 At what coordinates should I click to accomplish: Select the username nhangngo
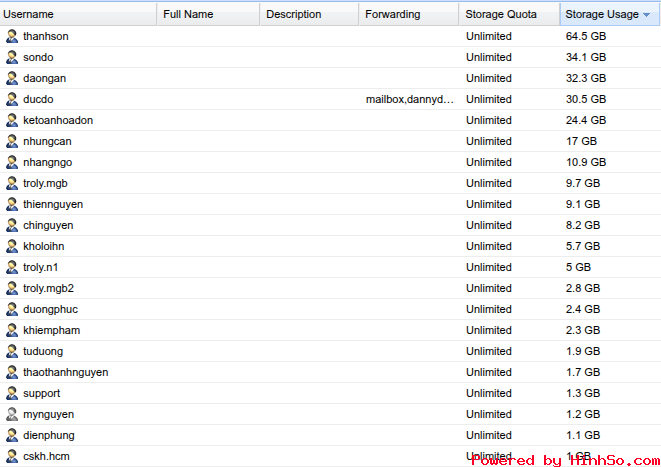coord(47,162)
